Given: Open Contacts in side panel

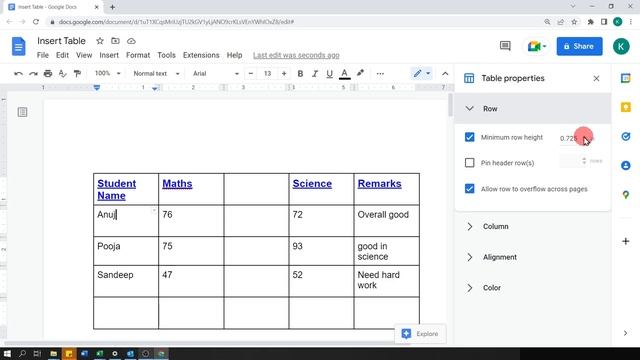Looking at the screenshot, I should (x=625, y=165).
